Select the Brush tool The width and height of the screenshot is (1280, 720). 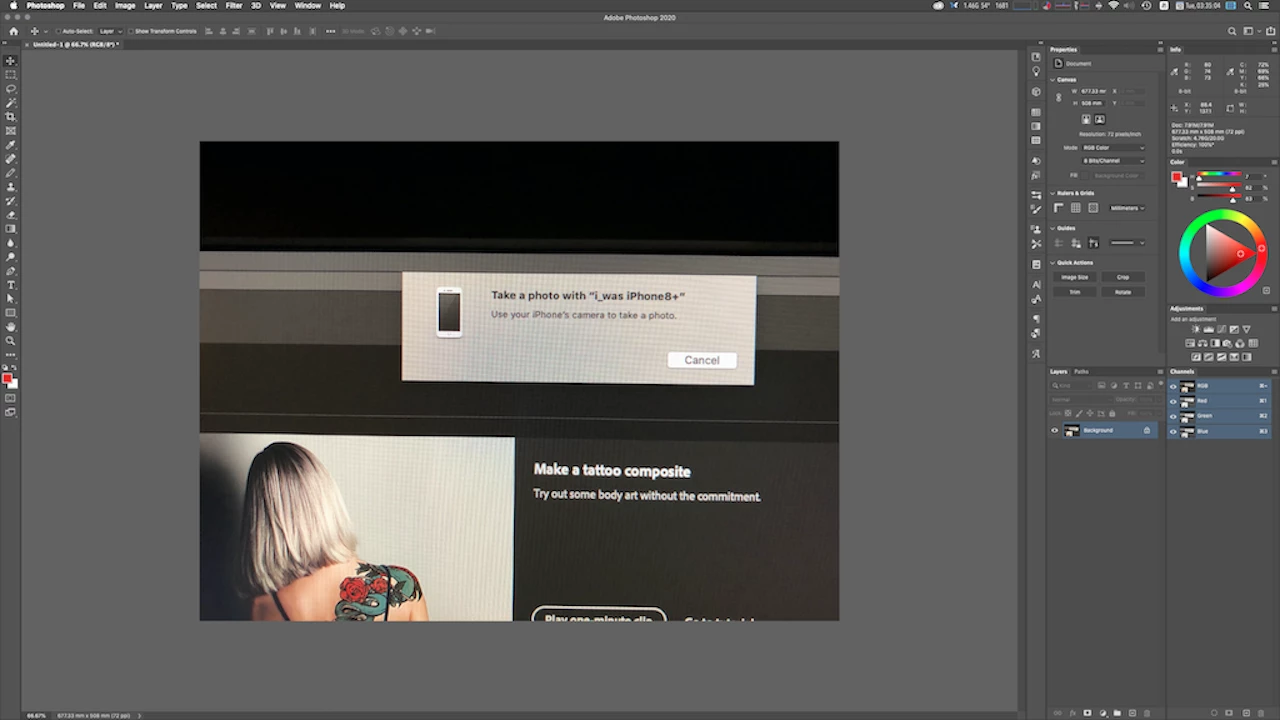pos(11,173)
